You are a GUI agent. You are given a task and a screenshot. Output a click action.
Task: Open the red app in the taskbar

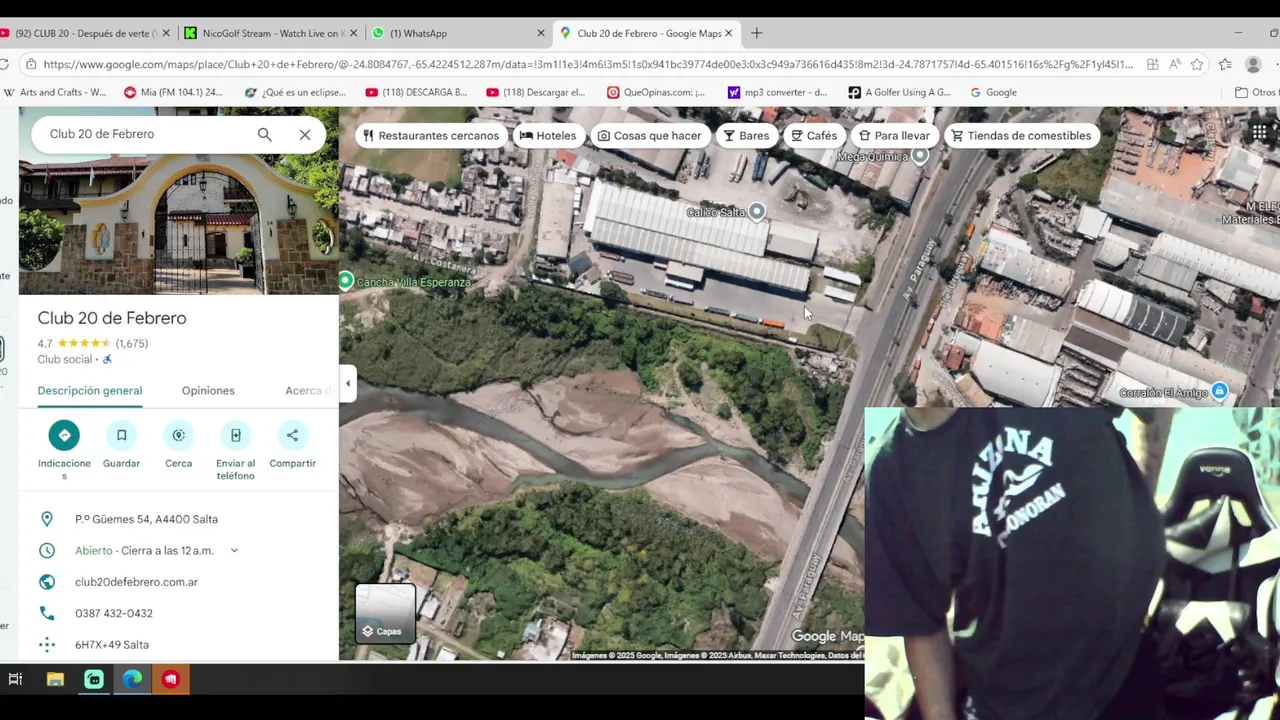(x=171, y=680)
